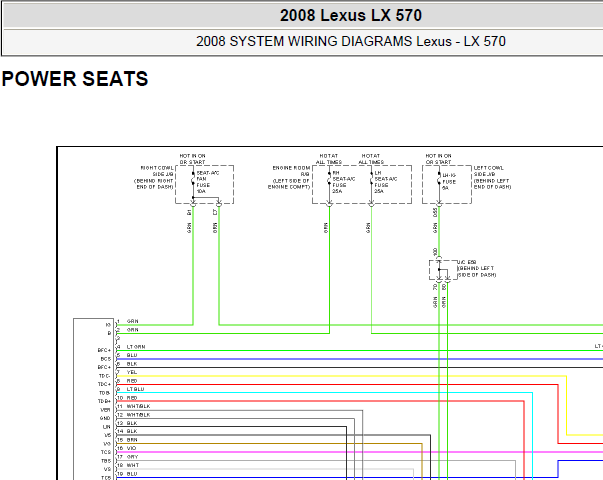Click the 'U/C R/B (BEHIND LEFT SIDE OF DASH)' label
The height and width of the screenshot is (480, 603).
476,268
